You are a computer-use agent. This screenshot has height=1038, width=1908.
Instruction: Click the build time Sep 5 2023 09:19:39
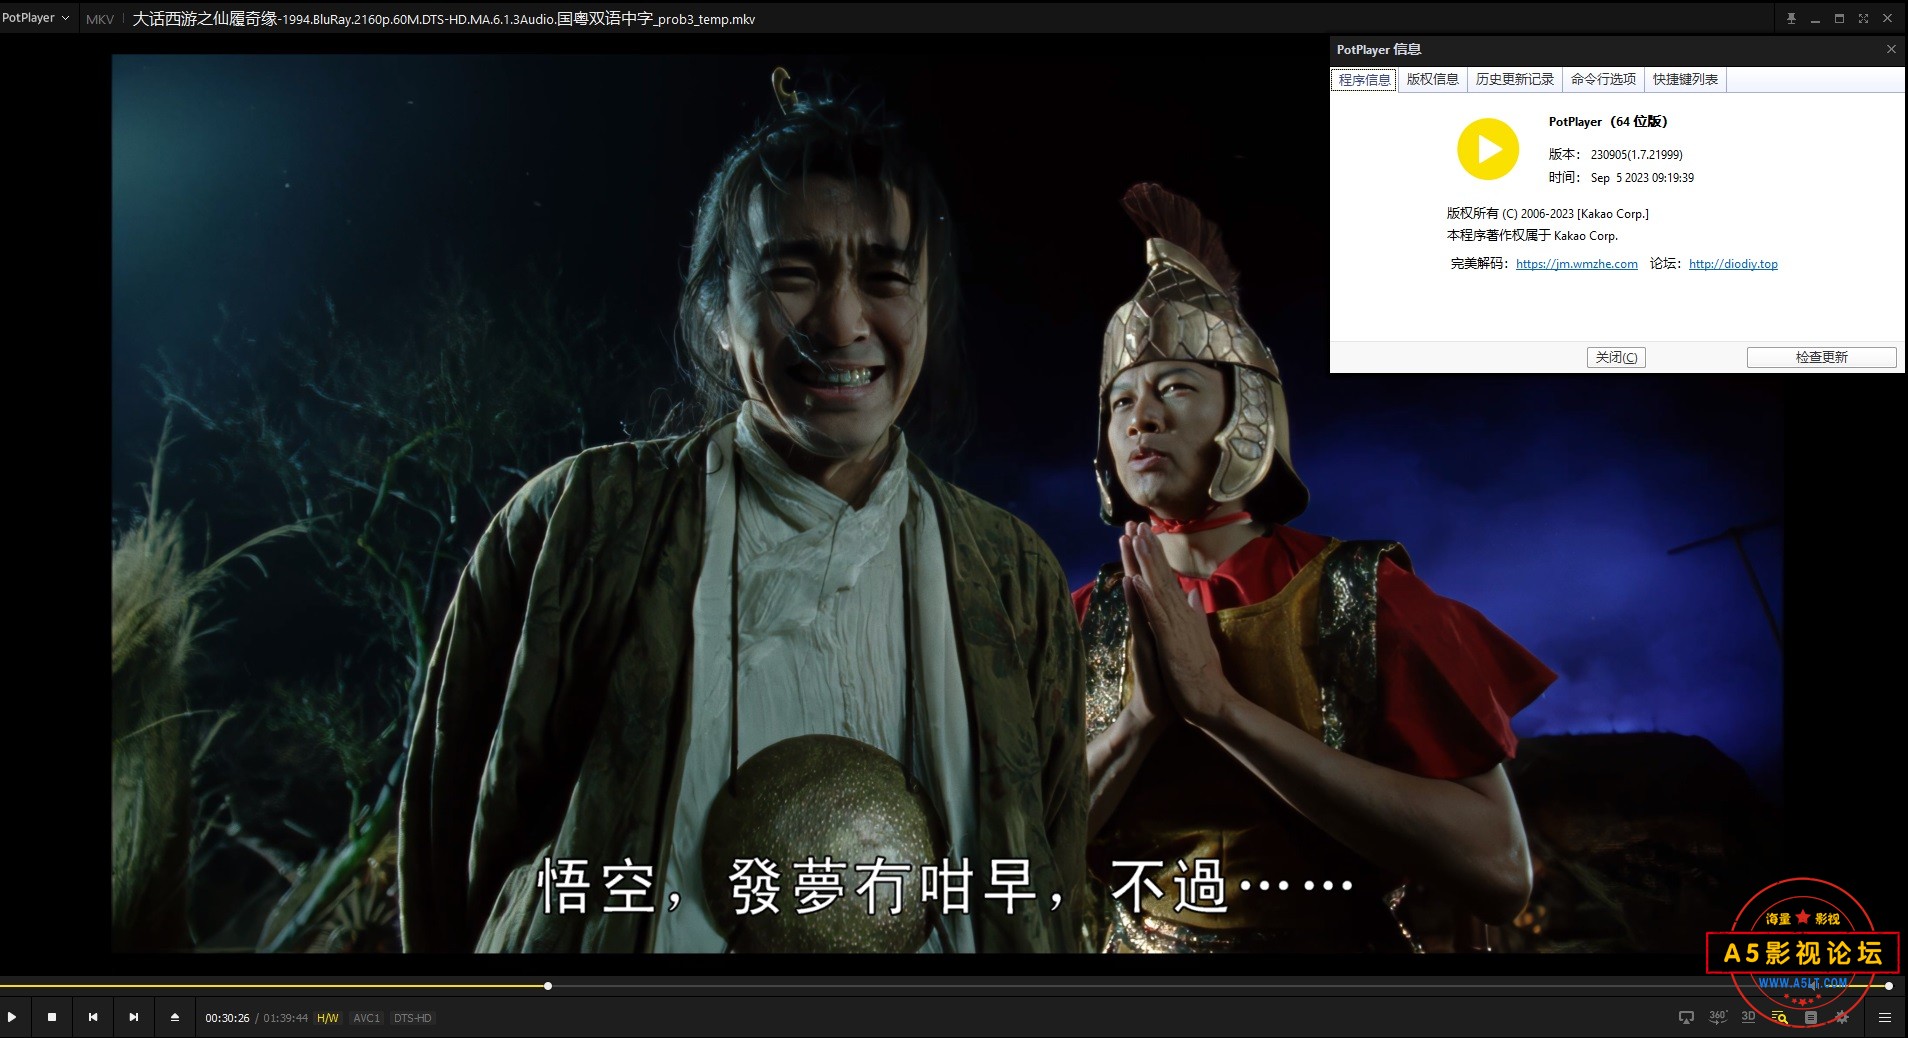pos(1642,178)
